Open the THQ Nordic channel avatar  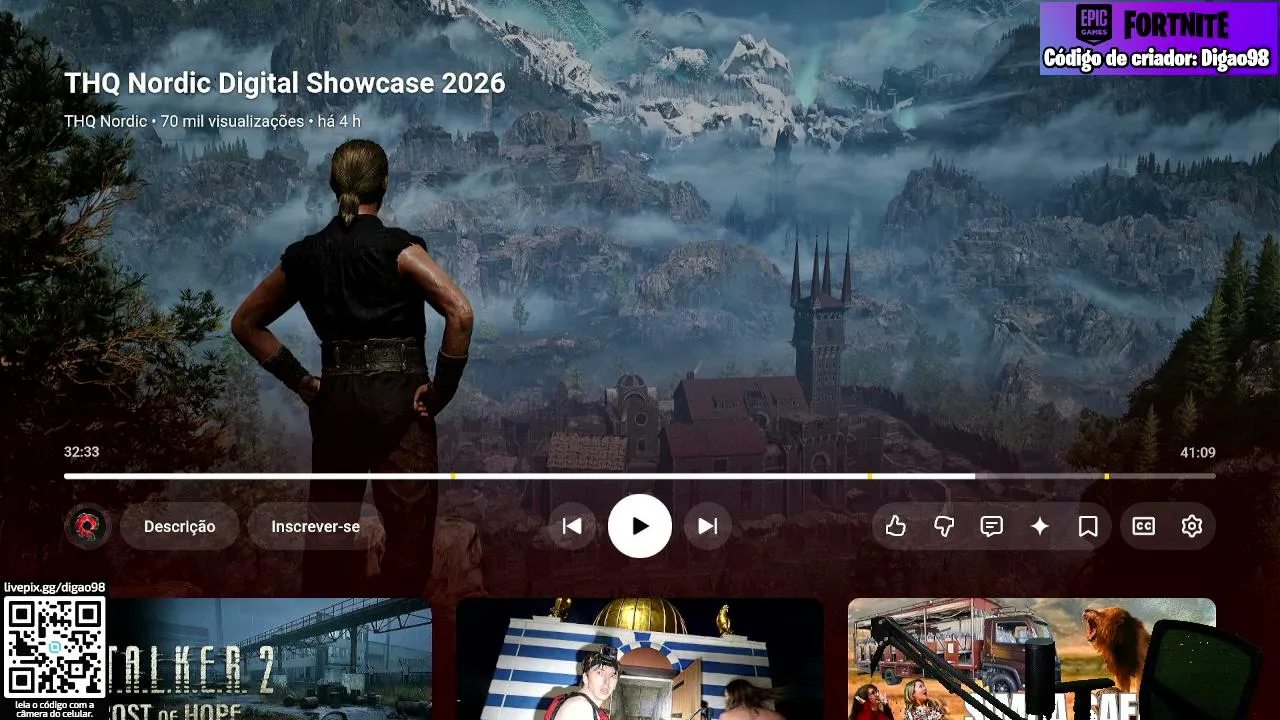88,526
